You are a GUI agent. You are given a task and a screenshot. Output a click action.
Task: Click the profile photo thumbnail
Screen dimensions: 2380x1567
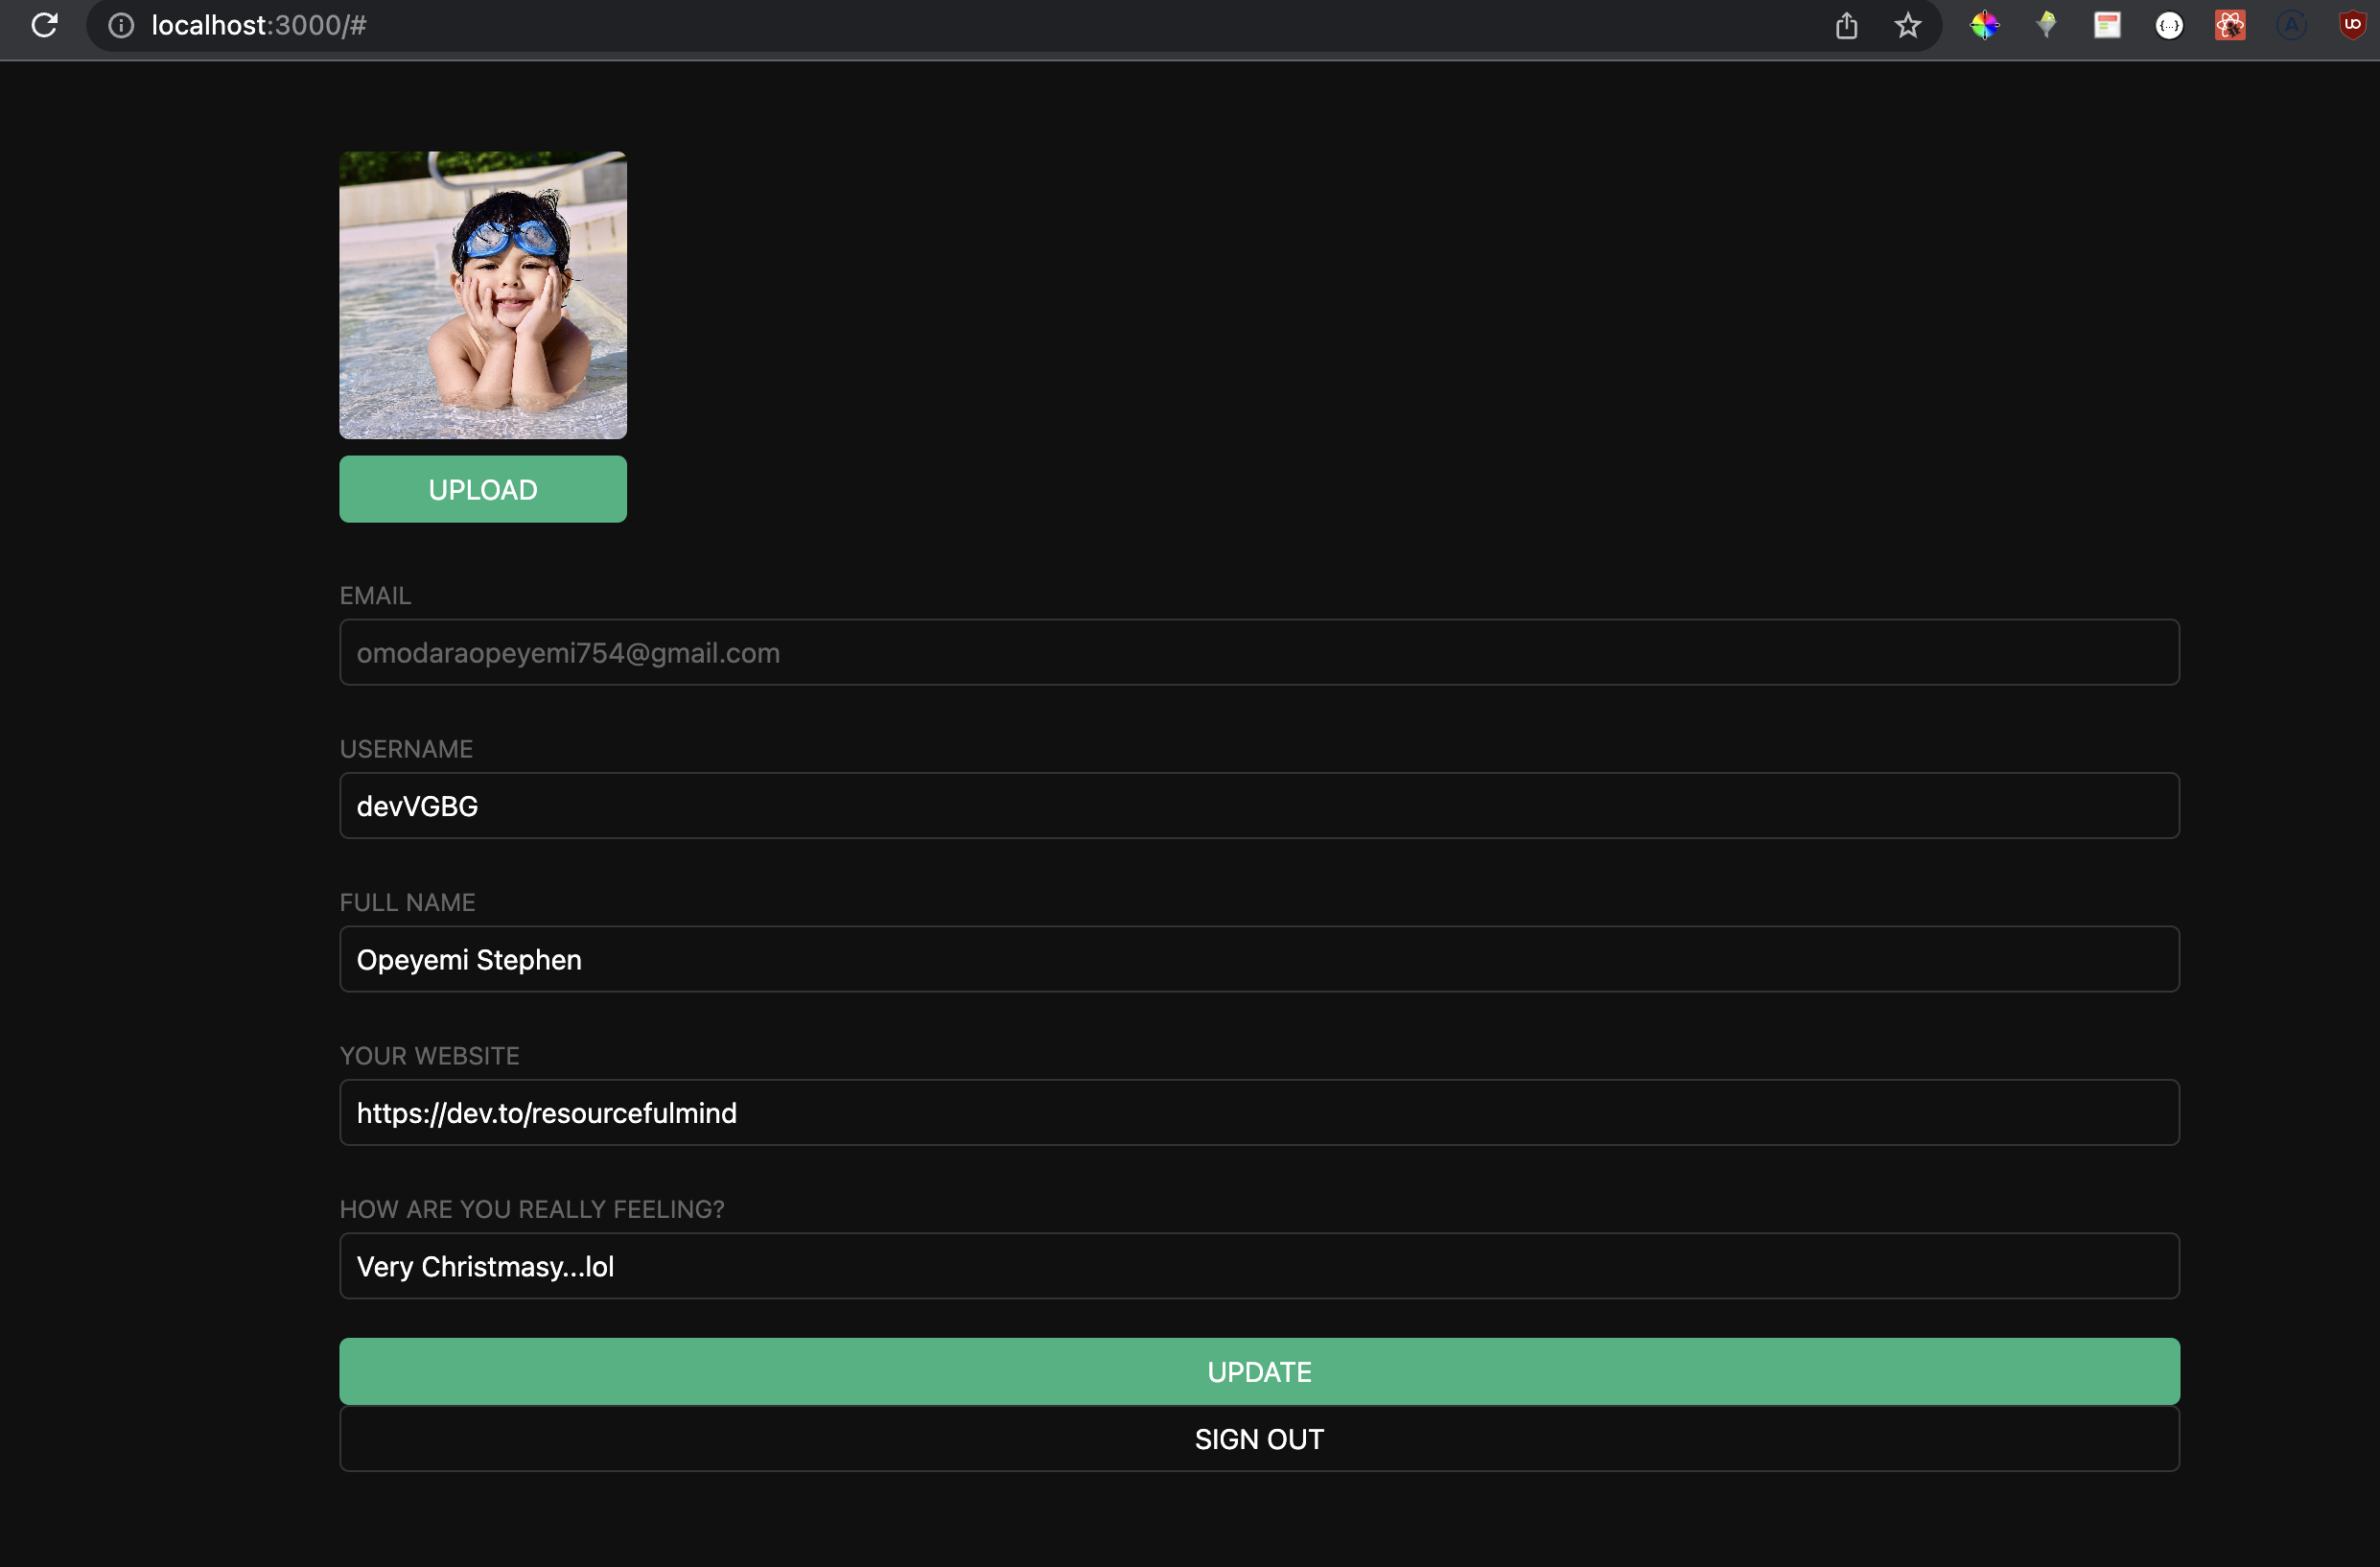tap(482, 295)
